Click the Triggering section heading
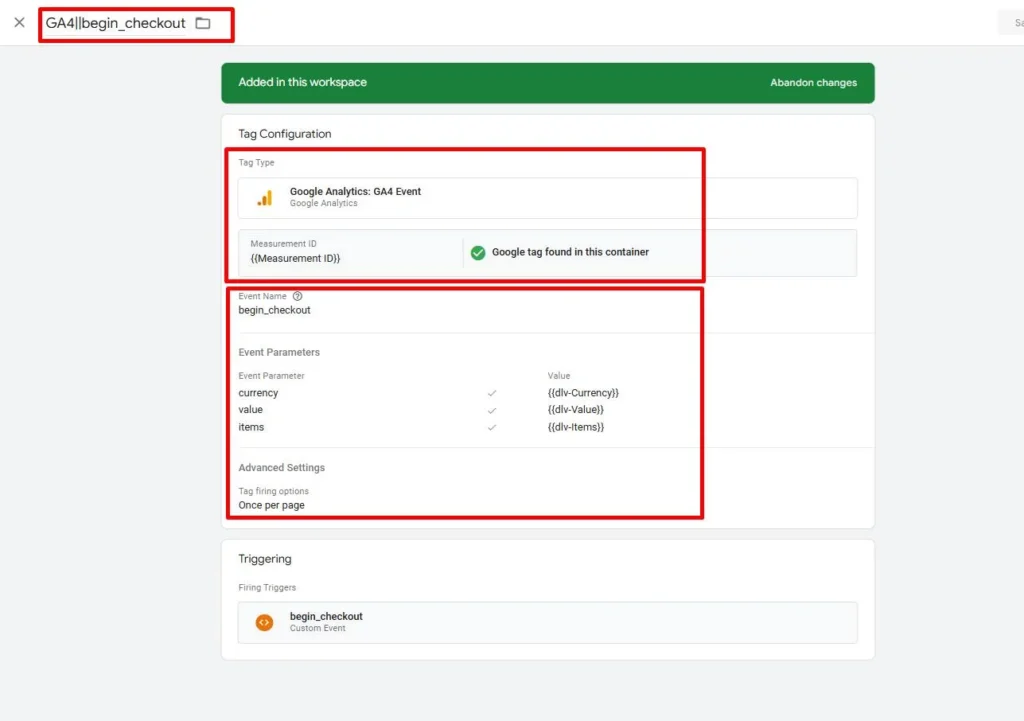Image resolution: width=1024 pixels, height=721 pixels. pos(264,559)
